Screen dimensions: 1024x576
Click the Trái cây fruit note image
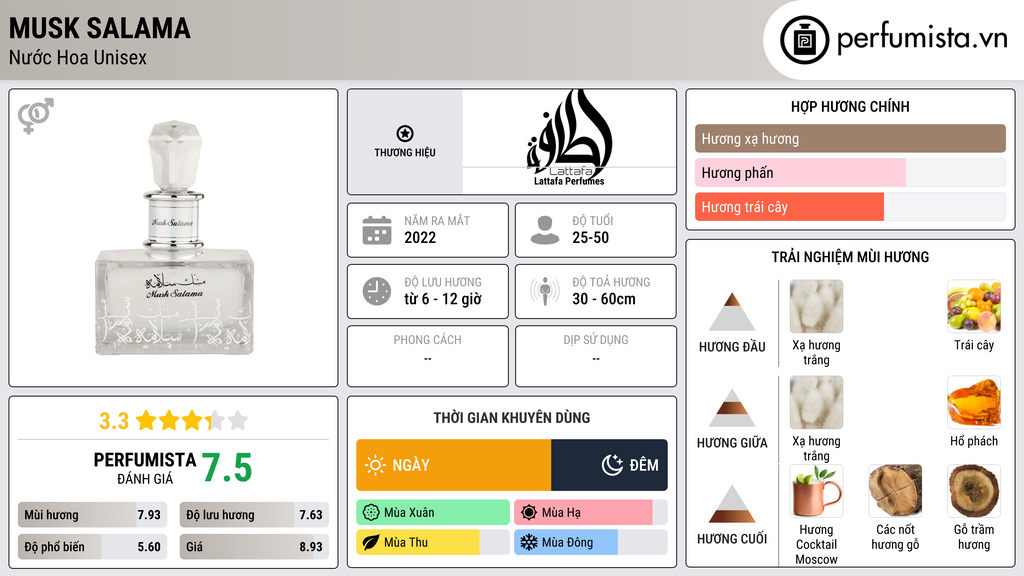973,306
